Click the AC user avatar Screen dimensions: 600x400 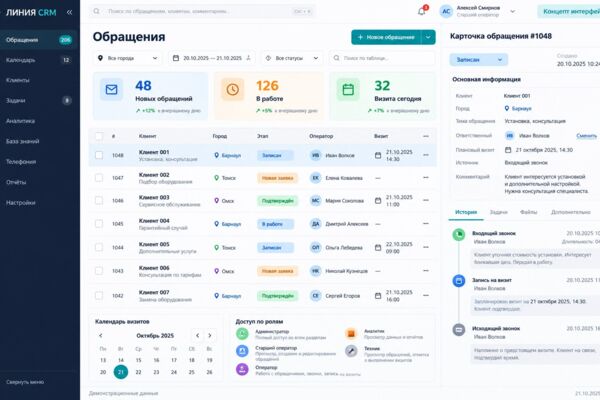[x=446, y=11]
